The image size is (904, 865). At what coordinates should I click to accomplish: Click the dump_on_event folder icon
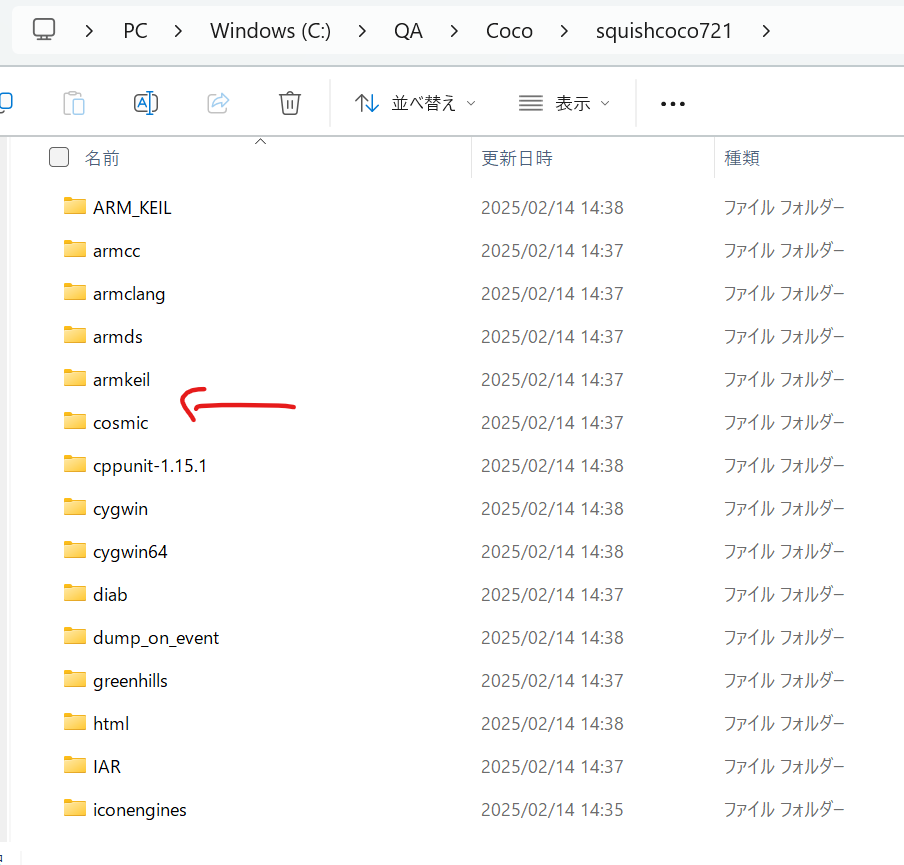point(74,636)
